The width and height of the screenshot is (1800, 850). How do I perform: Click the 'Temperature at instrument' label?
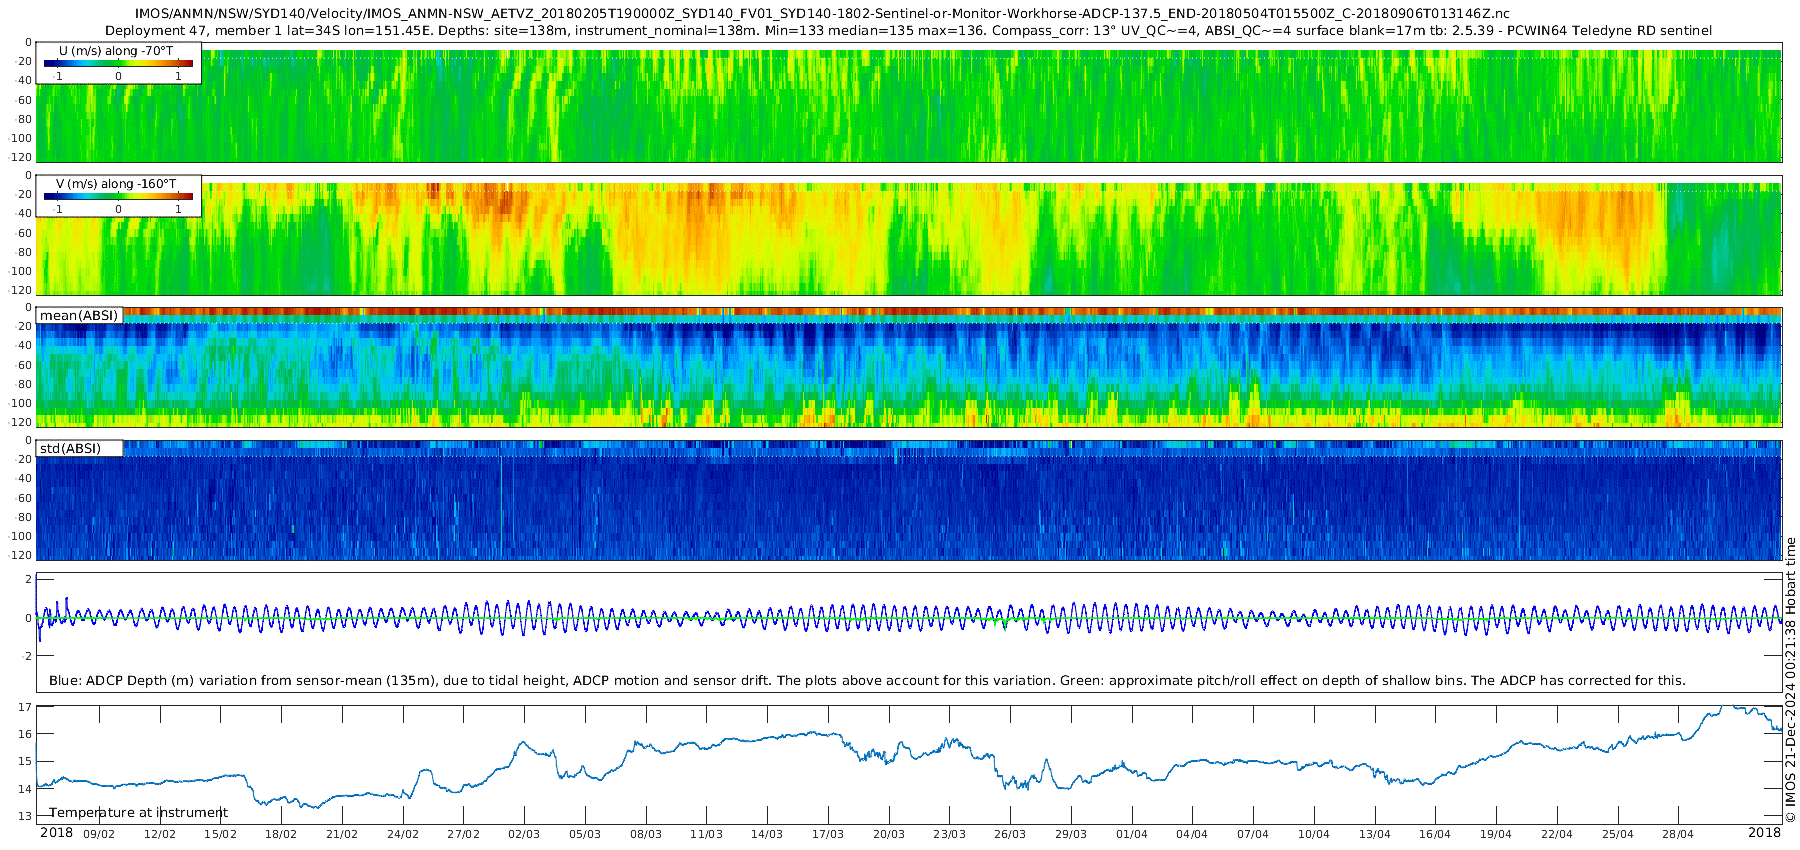[x=138, y=813]
